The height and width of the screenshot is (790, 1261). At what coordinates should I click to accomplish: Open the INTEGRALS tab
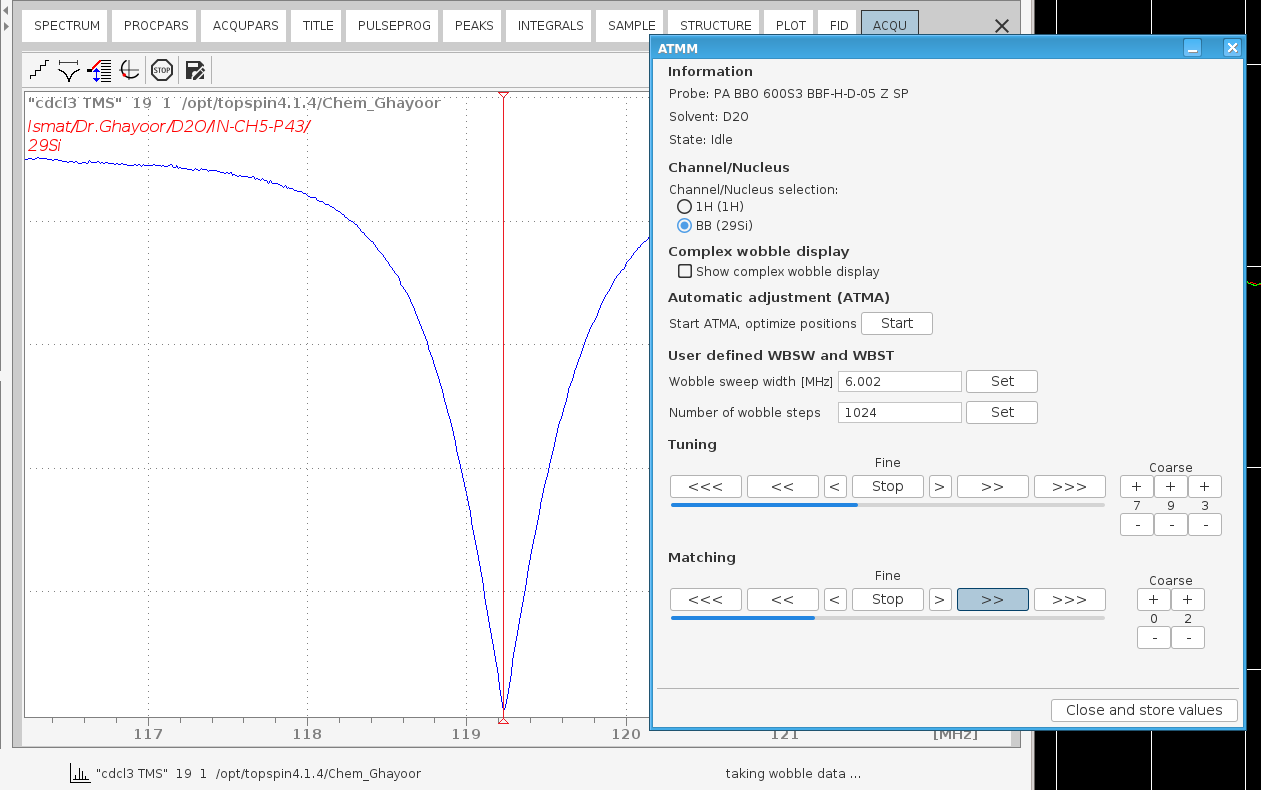pos(550,26)
